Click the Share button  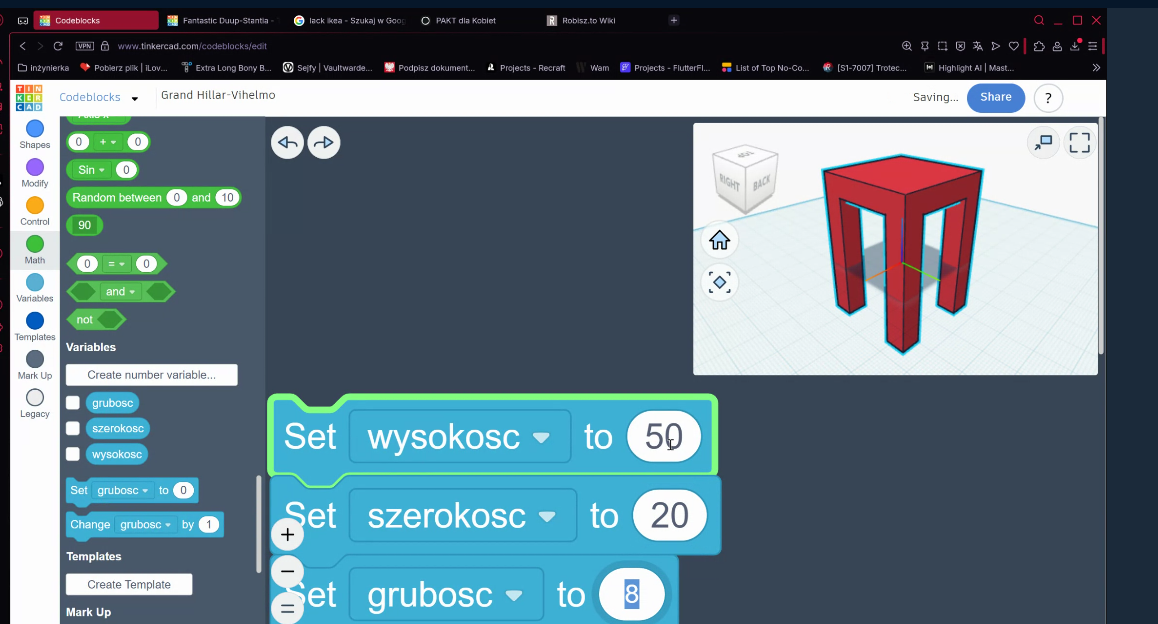(996, 97)
